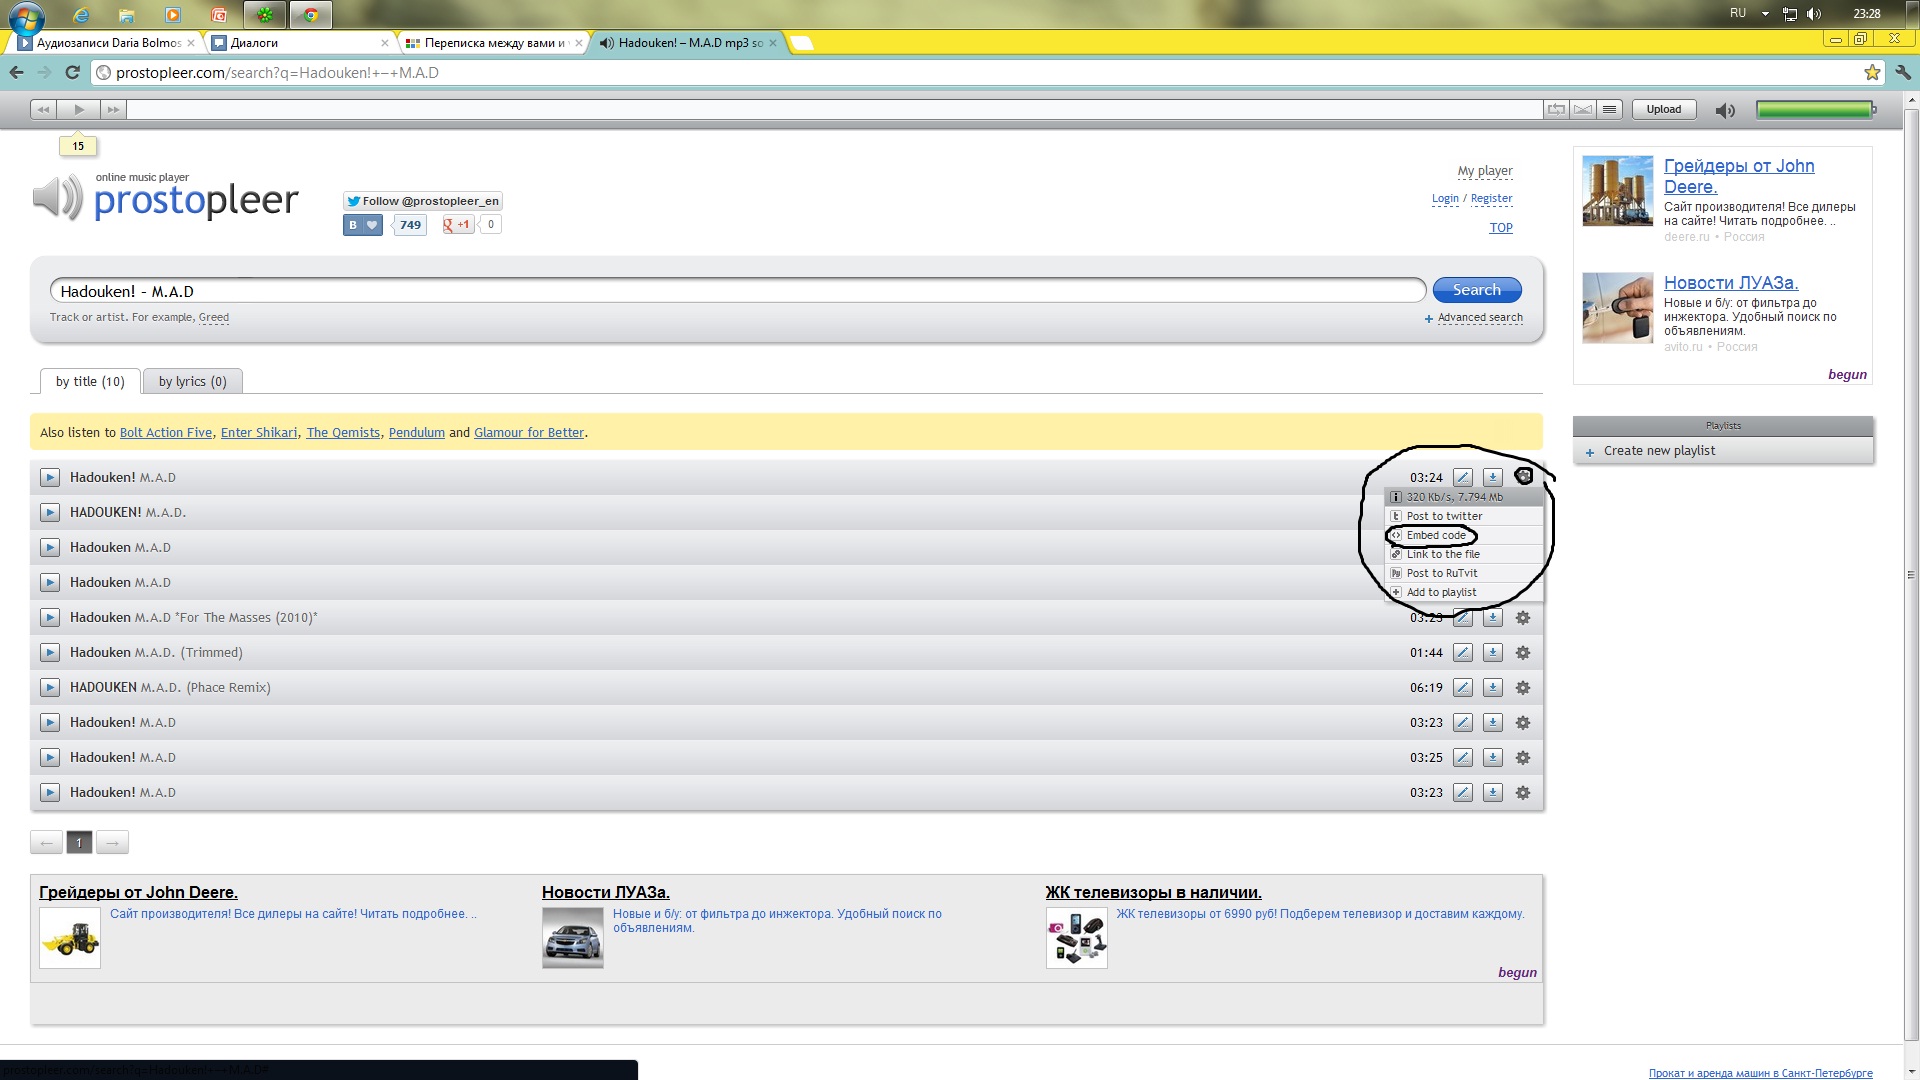This screenshot has width=1920, height=1080.
Task: Select Link to the file menu entry
Action: pos(1464,554)
